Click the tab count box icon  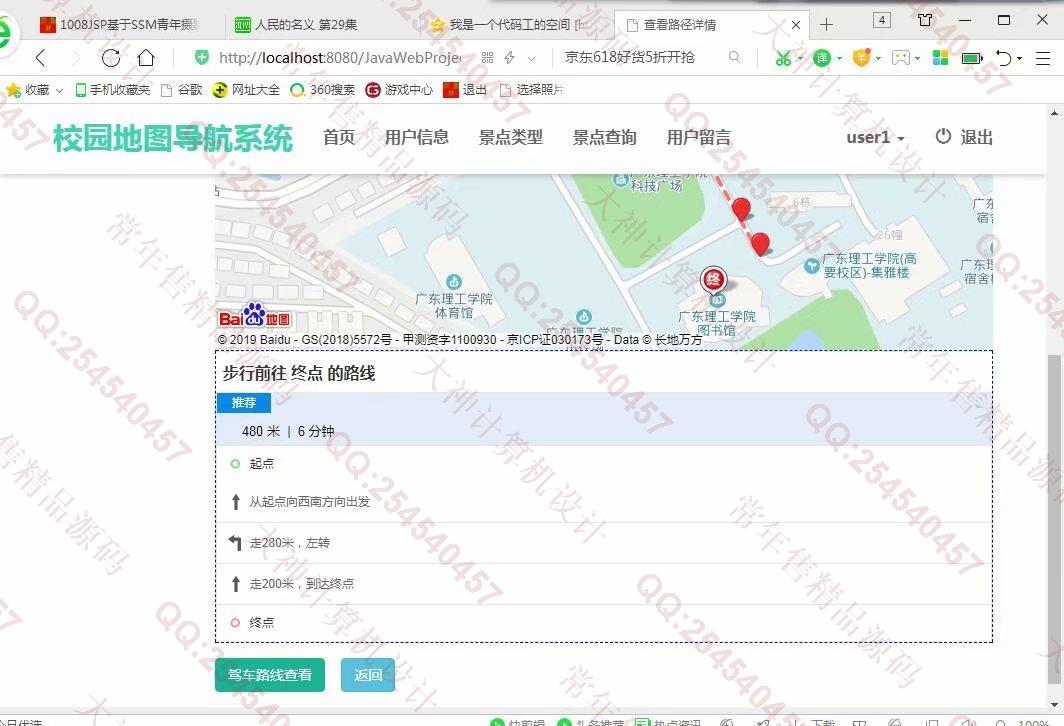(x=881, y=20)
